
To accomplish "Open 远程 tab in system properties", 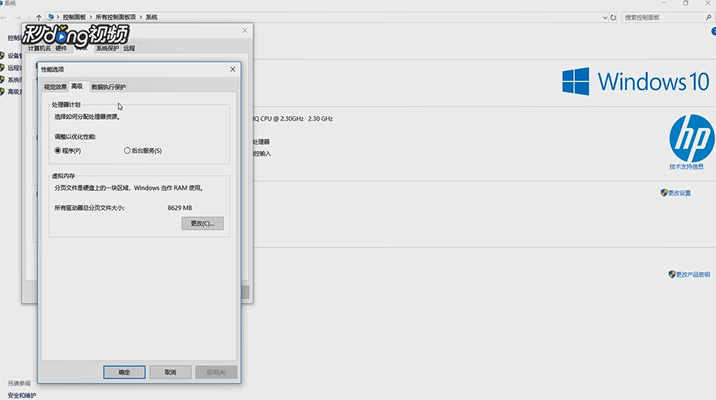I will pyautogui.click(x=129, y=48).
